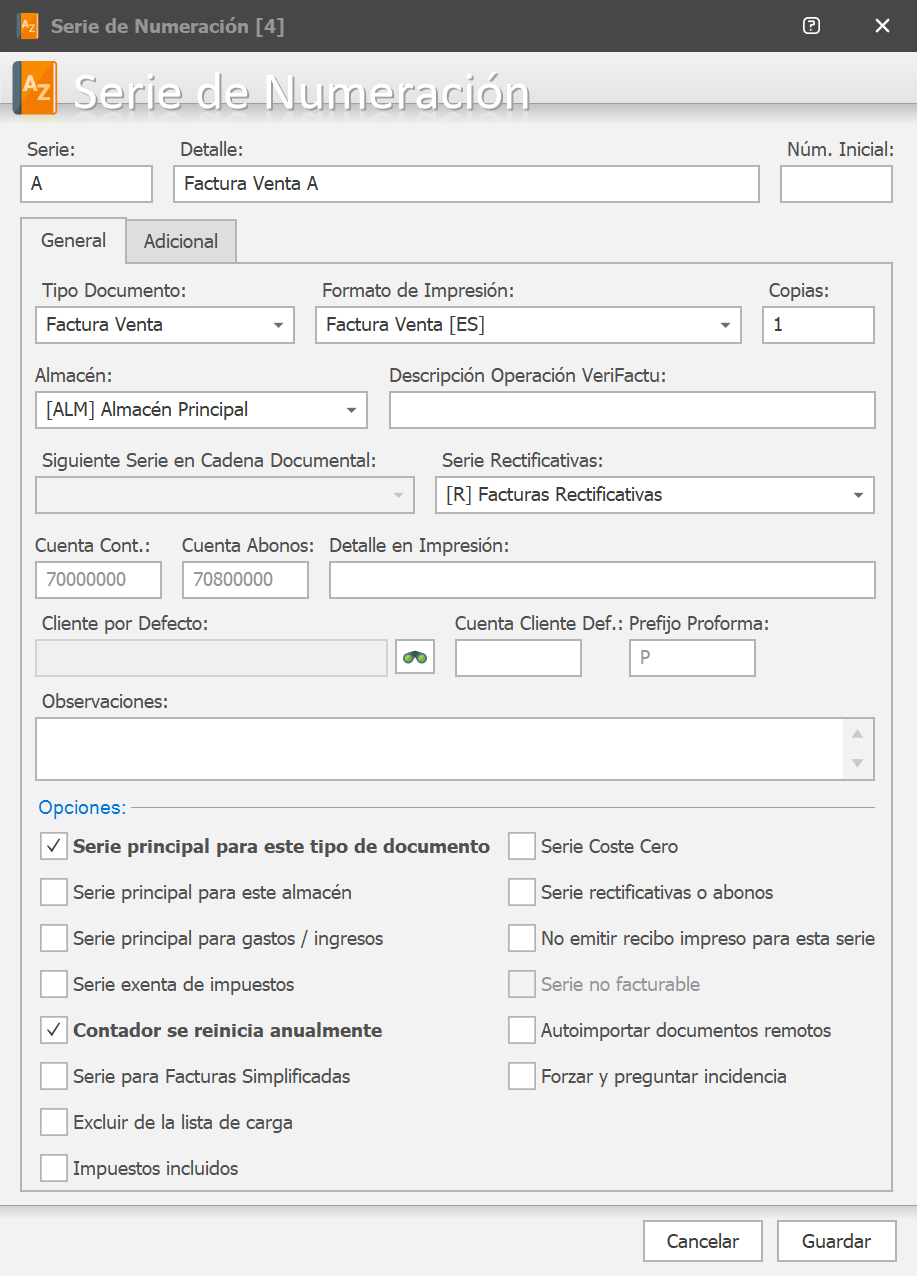The height and width of the screenshot is (1276, 917).
Task: Click the Cuenta Cliente Def. field
Action: pyautogui.click(x=518, y=658)
